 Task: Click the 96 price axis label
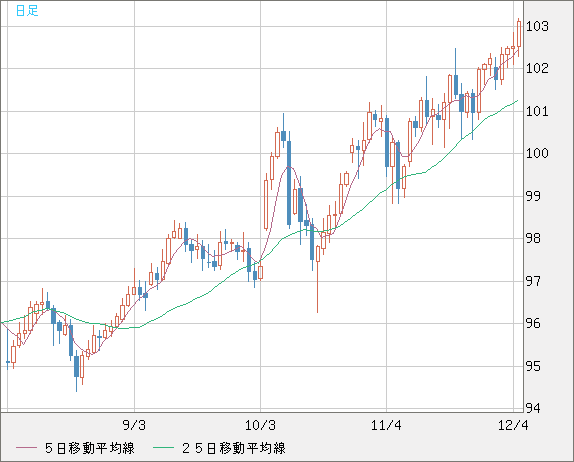[533, 323]
